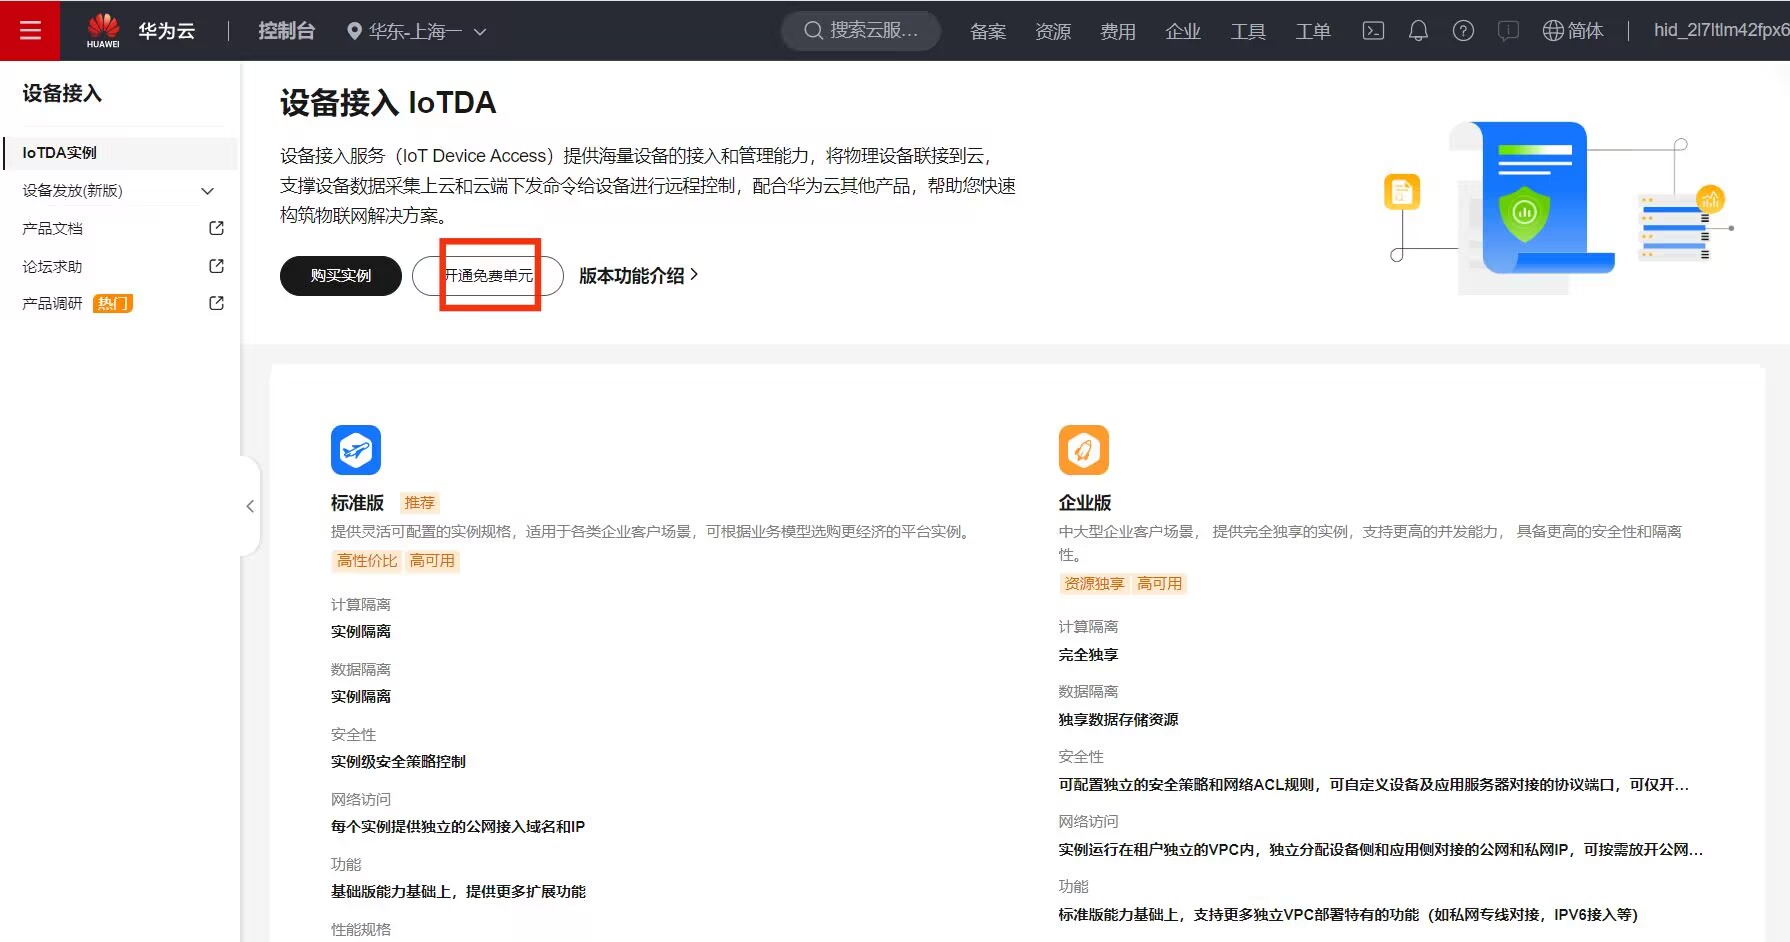Click the 企业版 heading

click(x=1085, y=503)
